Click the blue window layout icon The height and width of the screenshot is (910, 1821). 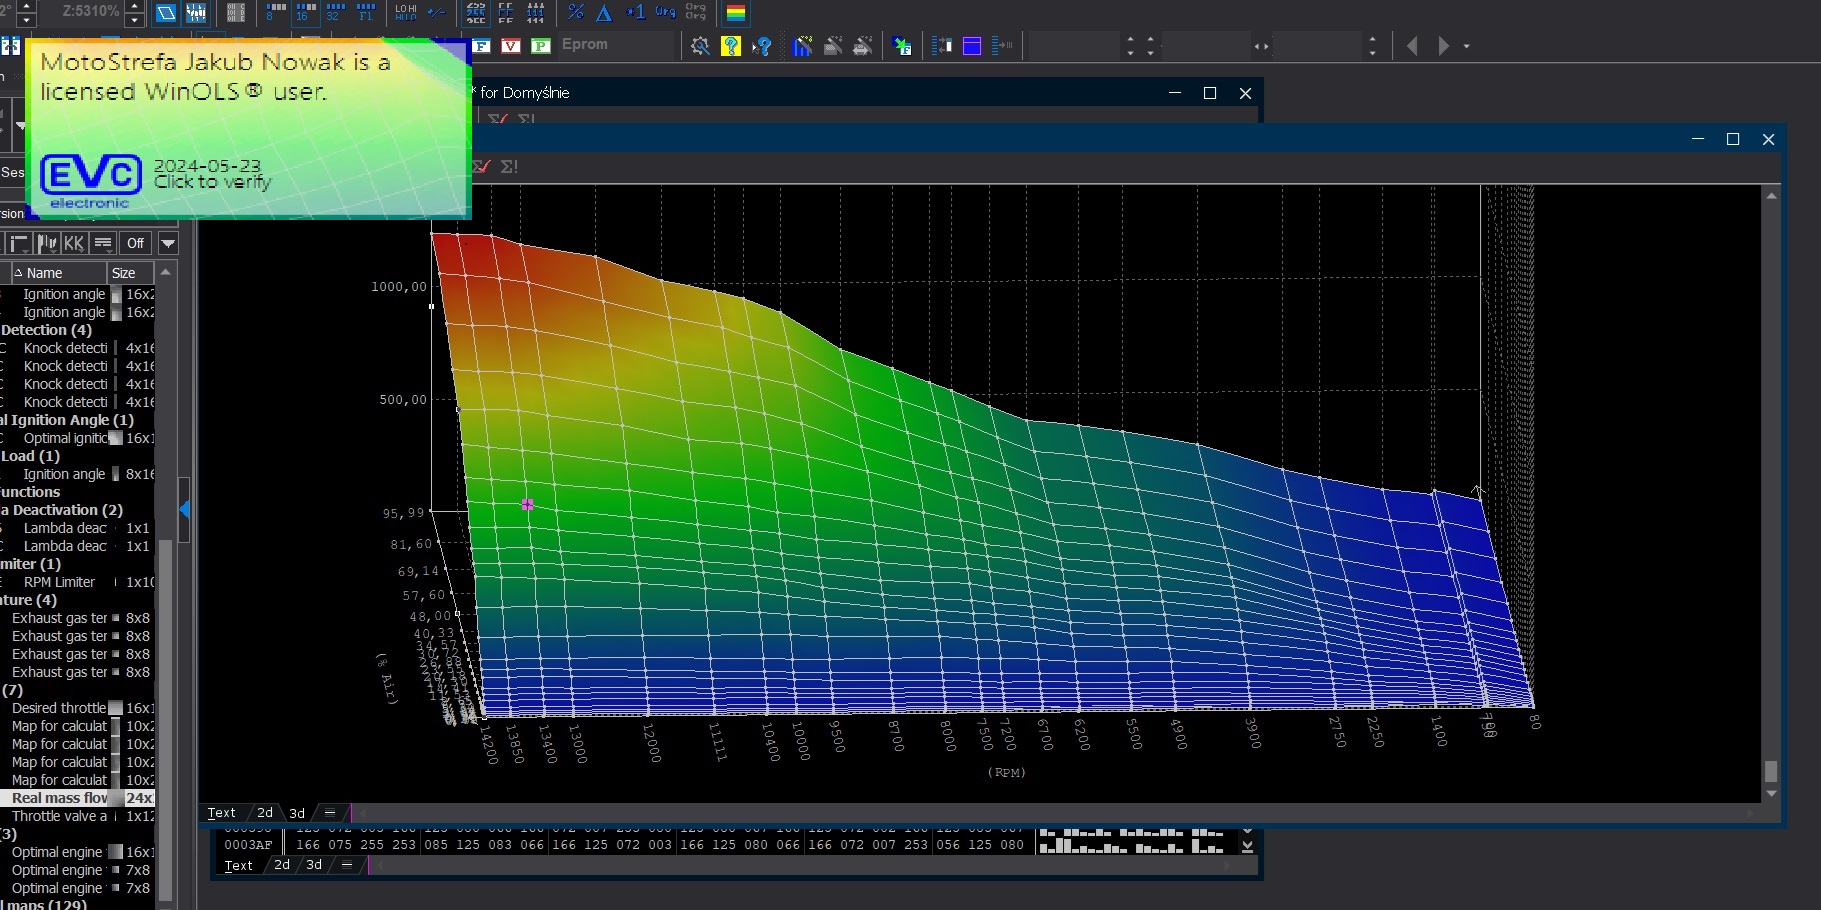click(971, 46)
